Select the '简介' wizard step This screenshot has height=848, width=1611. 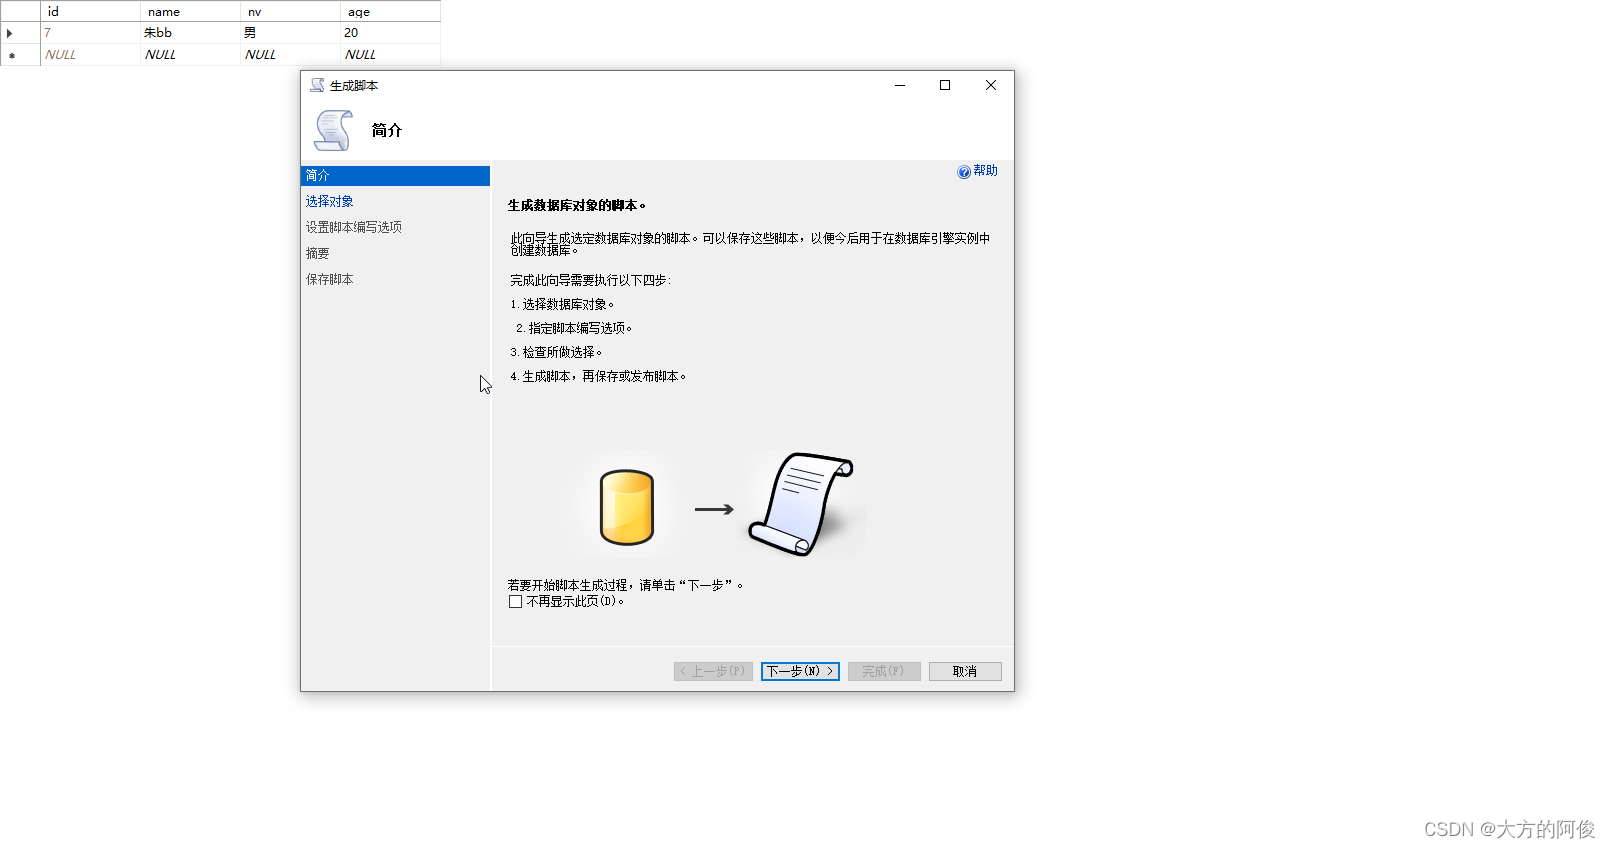click(318, 176)
